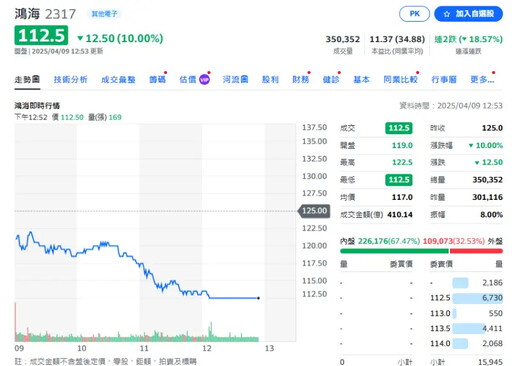Click the 其他電子 category tag
This screenshot has width=512, height=366.
click(x=104, y=14)
